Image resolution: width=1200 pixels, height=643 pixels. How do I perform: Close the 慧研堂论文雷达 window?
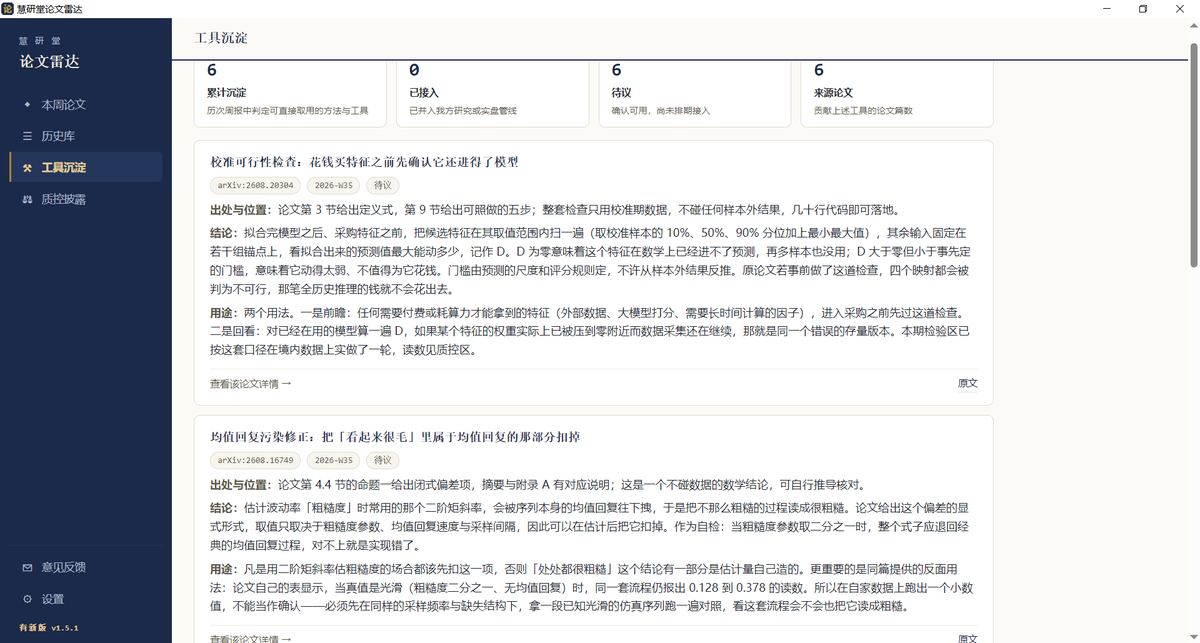(1180, 8)
